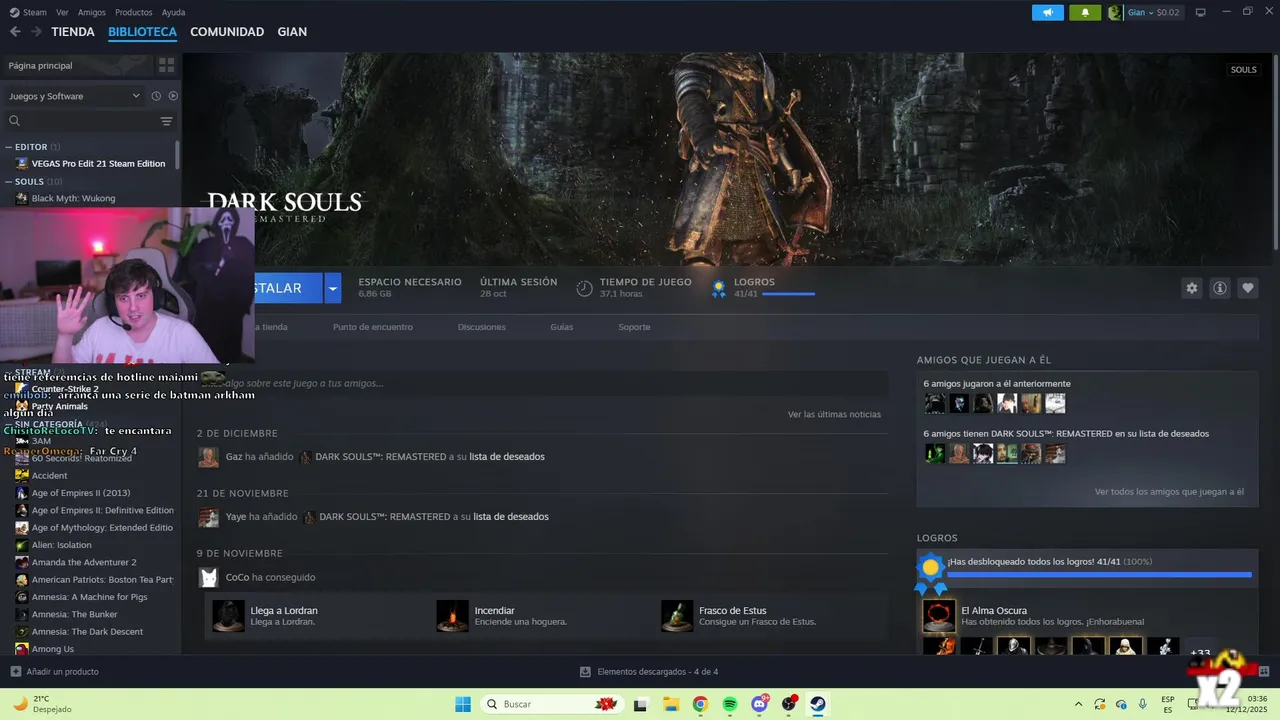Click the library search magnifier icon
The image size is (1280, 720).
point(14,121)
